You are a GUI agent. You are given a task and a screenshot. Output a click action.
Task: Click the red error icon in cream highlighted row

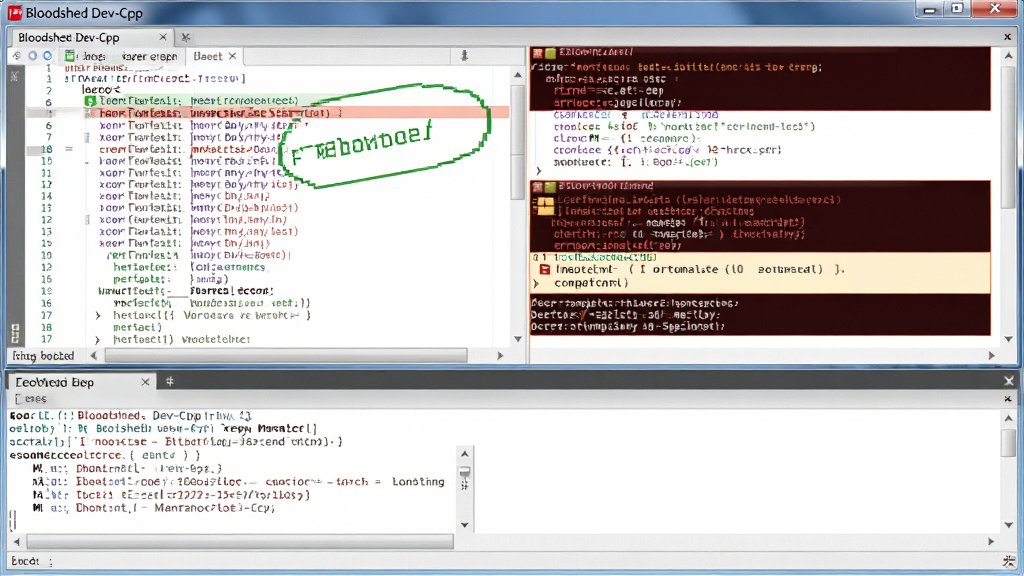pyautogui.click(x=545, y=269)
